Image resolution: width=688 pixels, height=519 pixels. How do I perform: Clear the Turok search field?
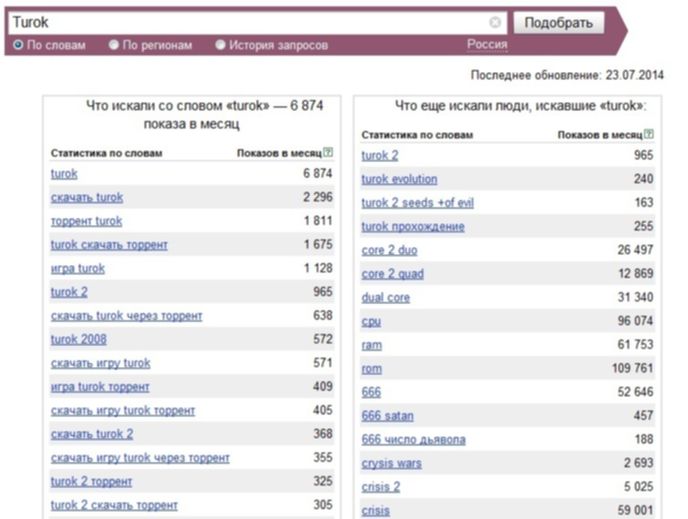[494, 22]
